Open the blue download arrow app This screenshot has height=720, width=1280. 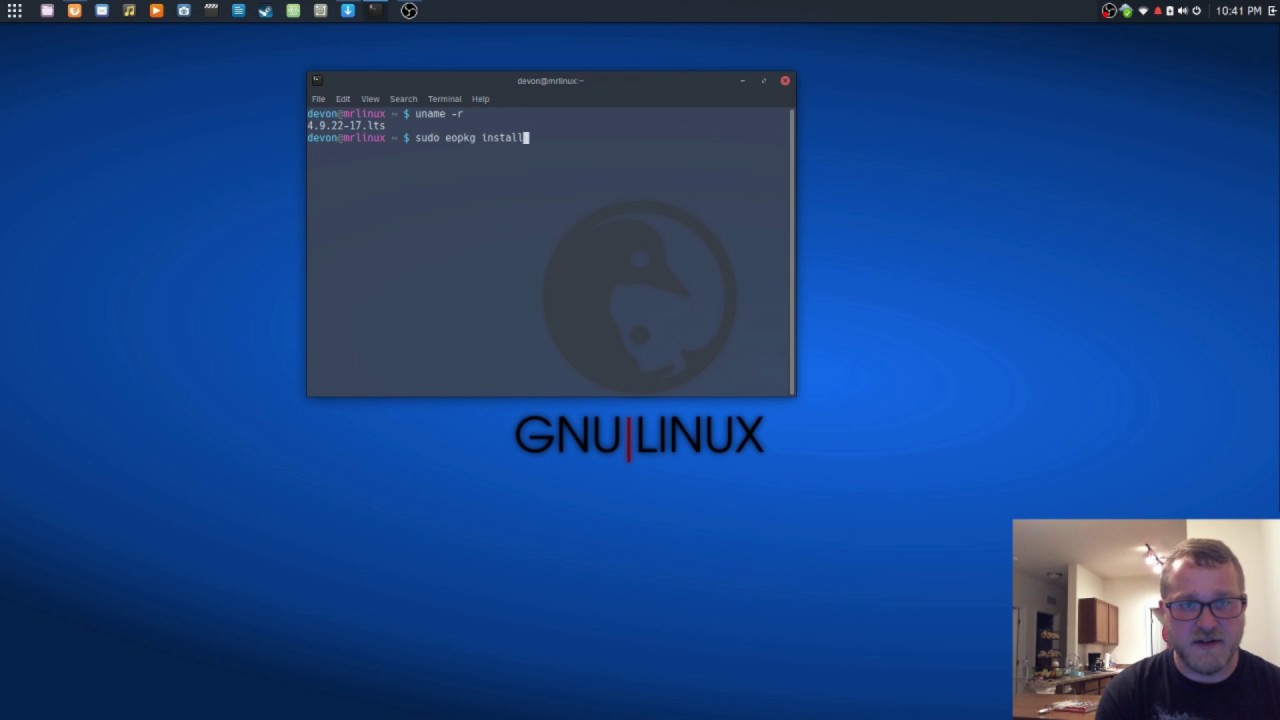[x=347, y=11]
